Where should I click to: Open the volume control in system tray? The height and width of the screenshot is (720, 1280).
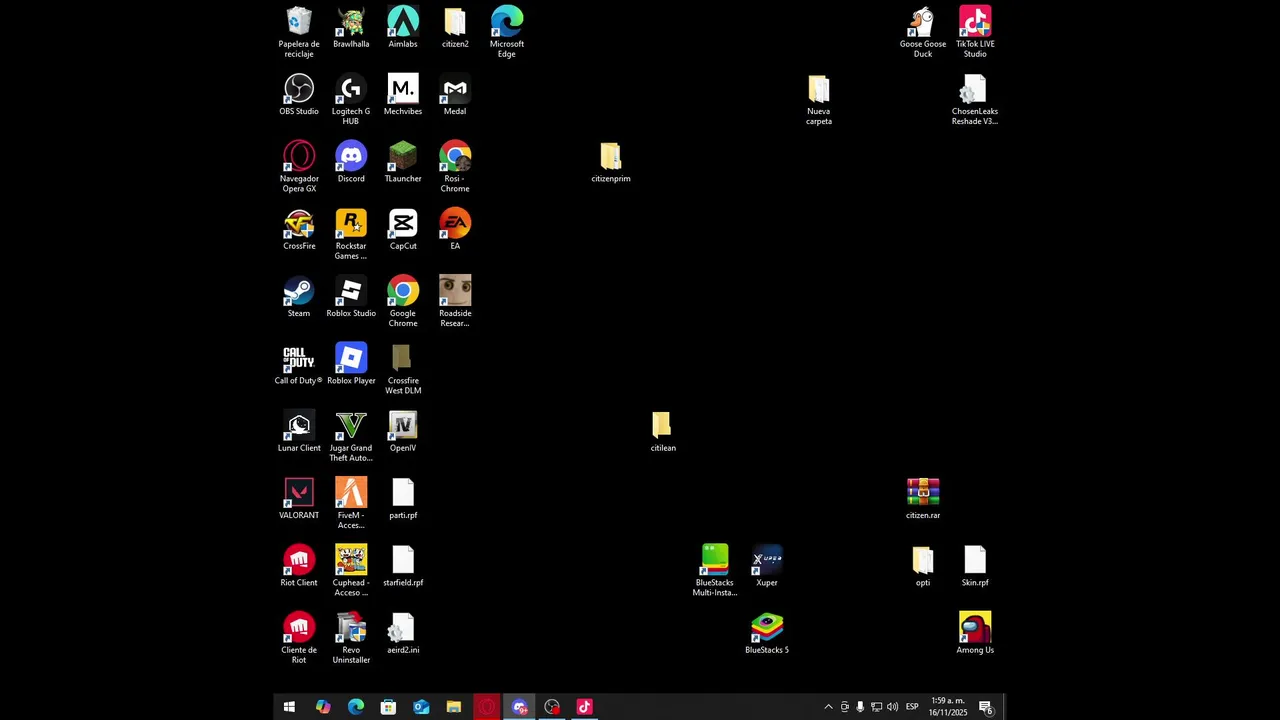click(892, 707)
